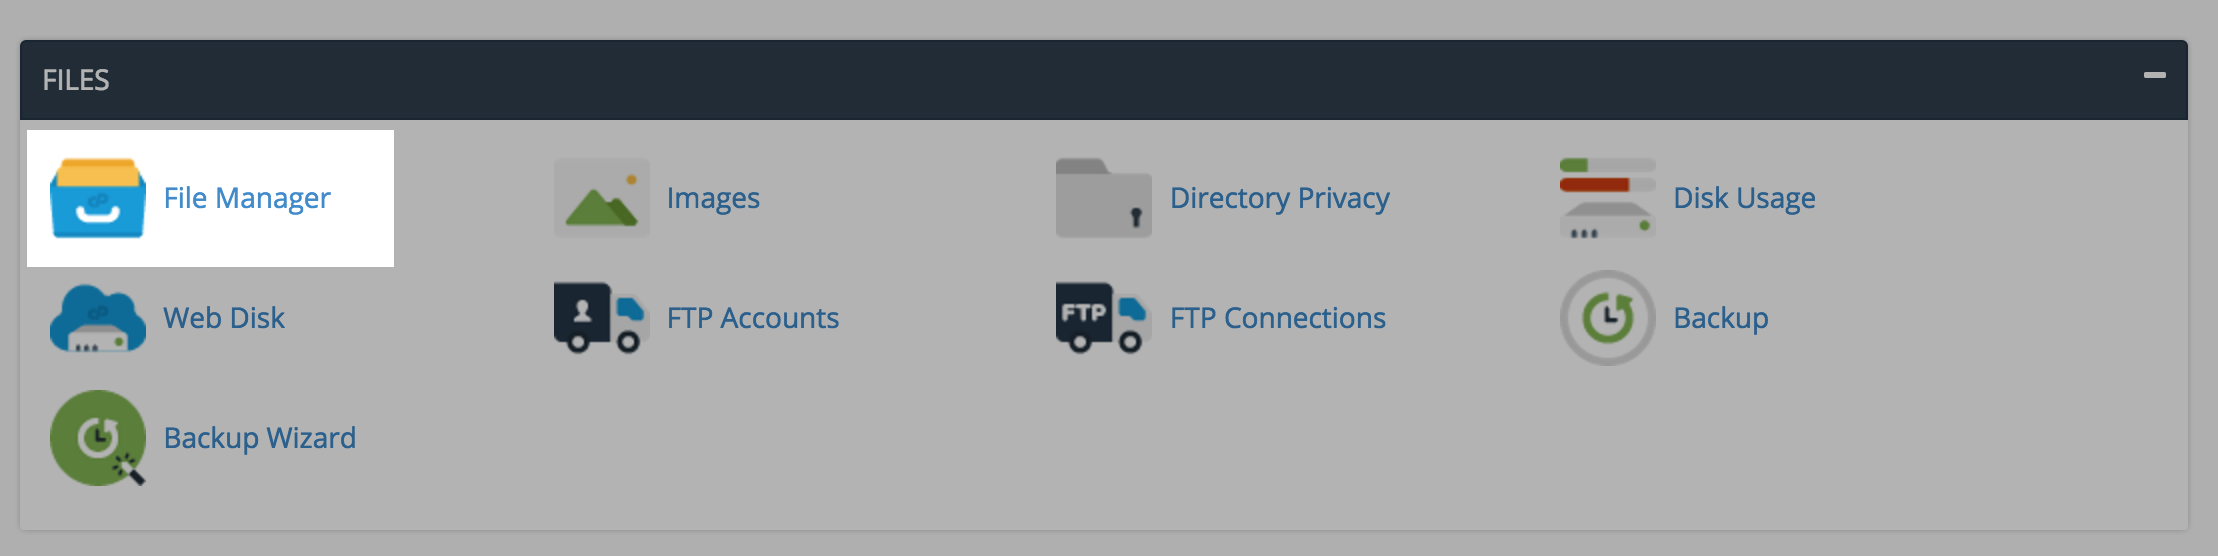Go to the Web Disk link
The image size is (2218, 556).
(224, 318)
